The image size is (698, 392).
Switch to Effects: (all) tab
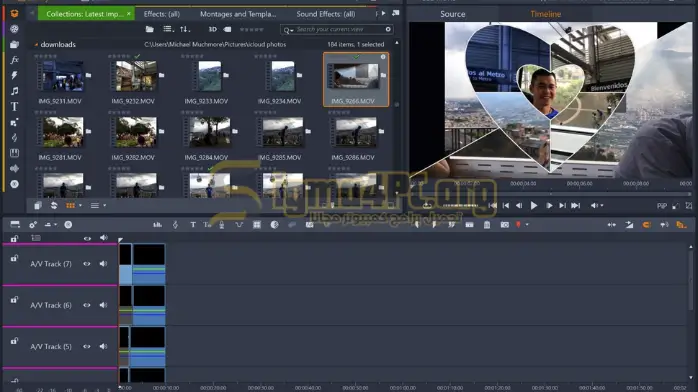[162, 14]
